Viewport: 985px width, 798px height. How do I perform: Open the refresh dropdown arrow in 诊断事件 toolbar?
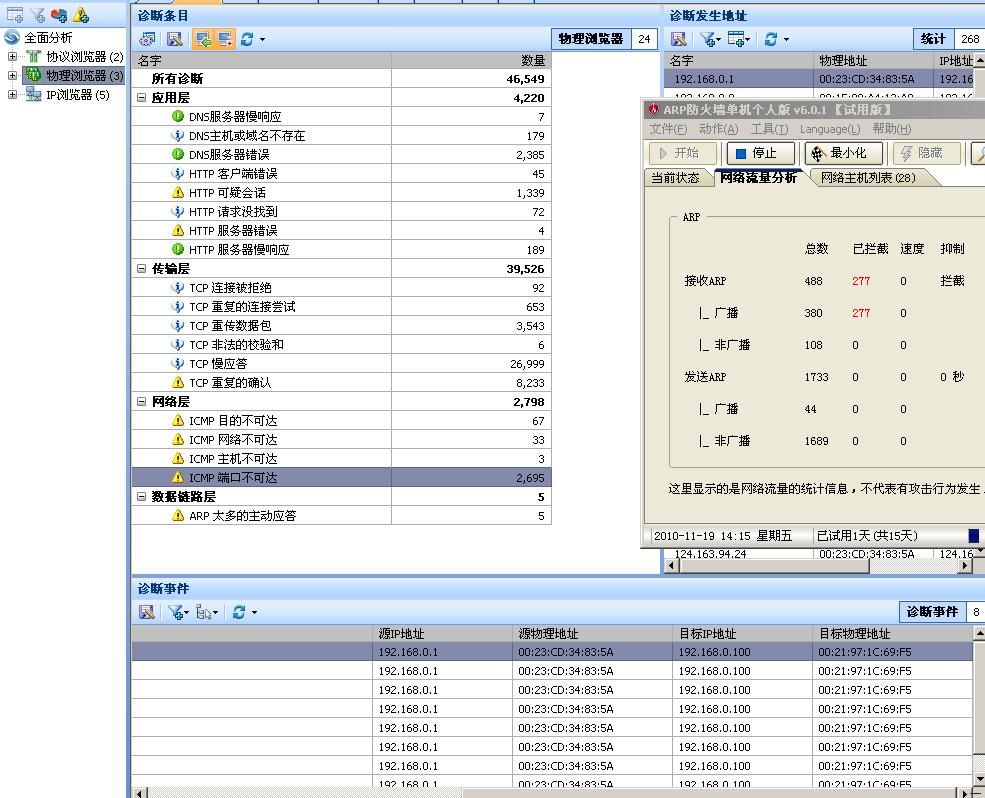pos(254,612)
